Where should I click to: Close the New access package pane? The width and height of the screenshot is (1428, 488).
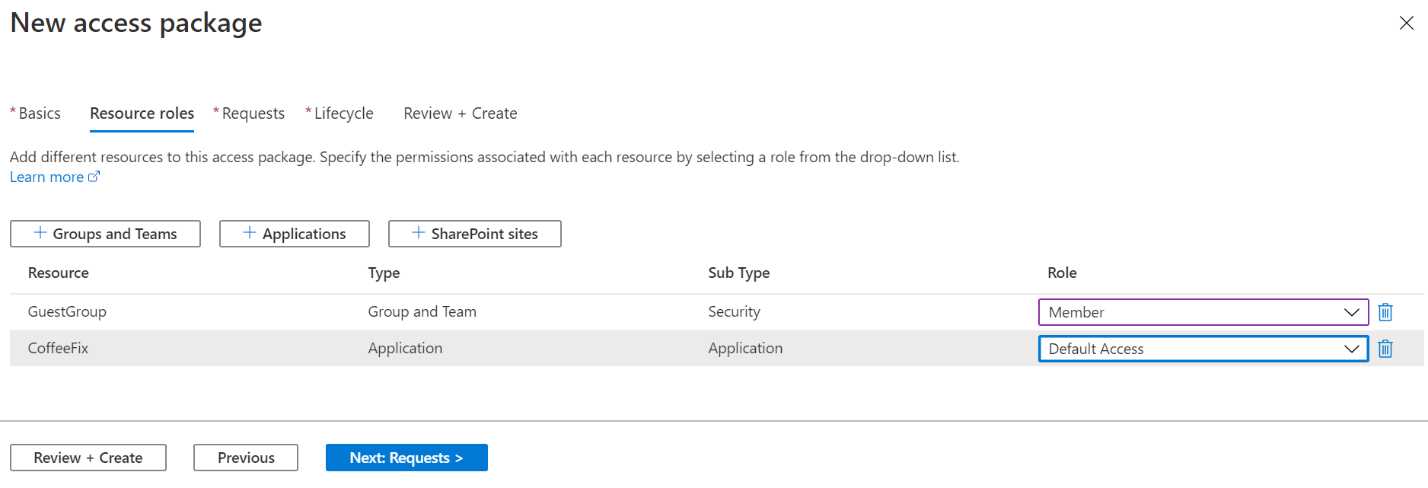click(1406, 24)
